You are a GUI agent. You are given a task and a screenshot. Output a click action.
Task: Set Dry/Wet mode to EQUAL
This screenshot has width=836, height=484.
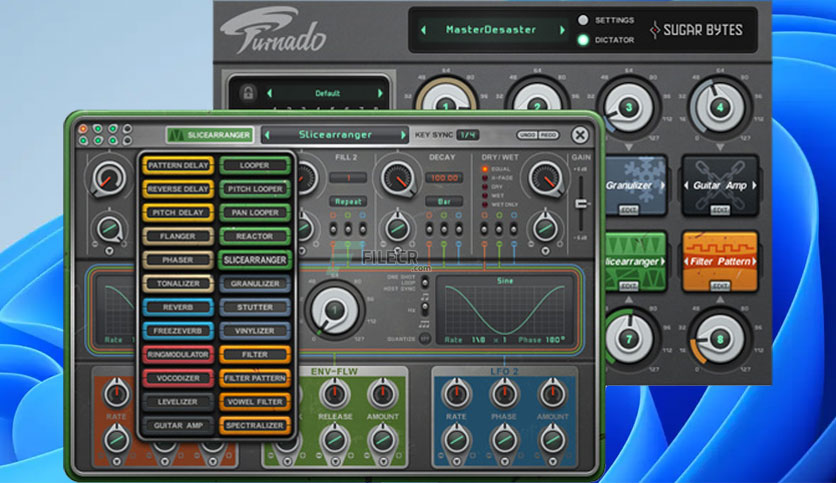tap(485, 169)
